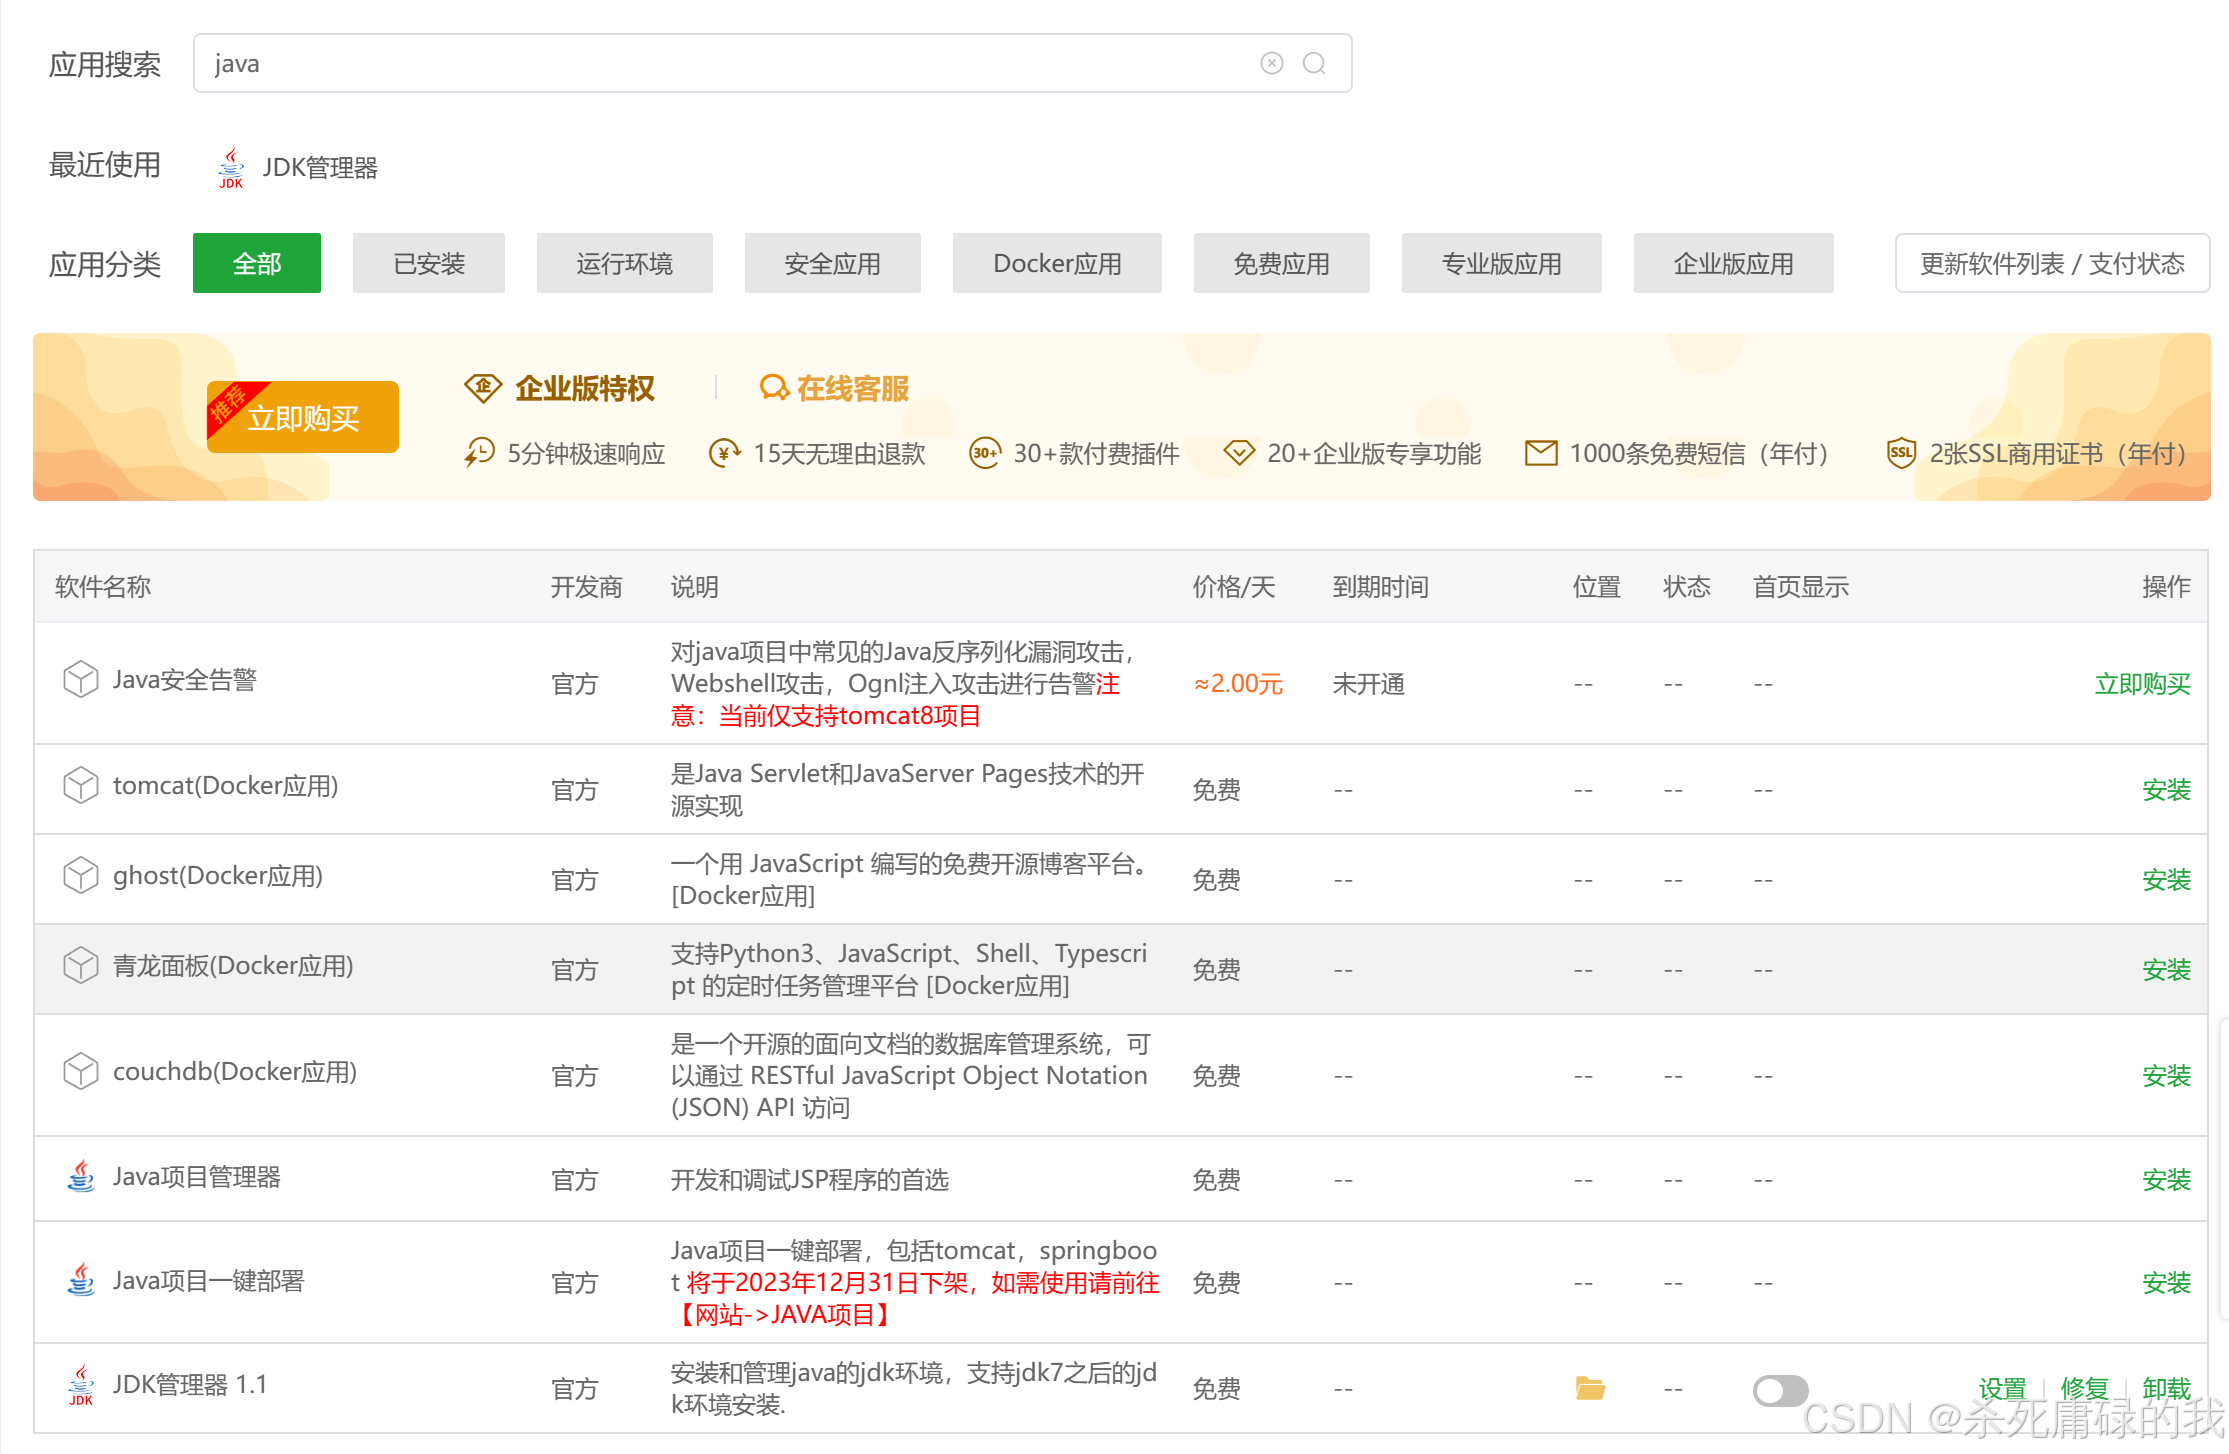Install ghost(Docker应用)
The image size is (2229, 1454).
[x=2167, y=880]
